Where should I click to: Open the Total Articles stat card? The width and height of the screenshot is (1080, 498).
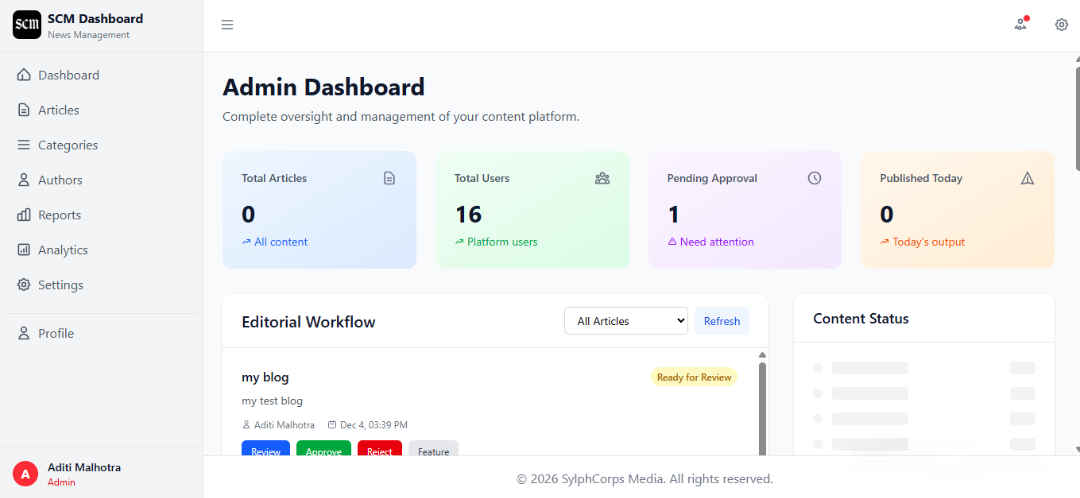[319, 209]
